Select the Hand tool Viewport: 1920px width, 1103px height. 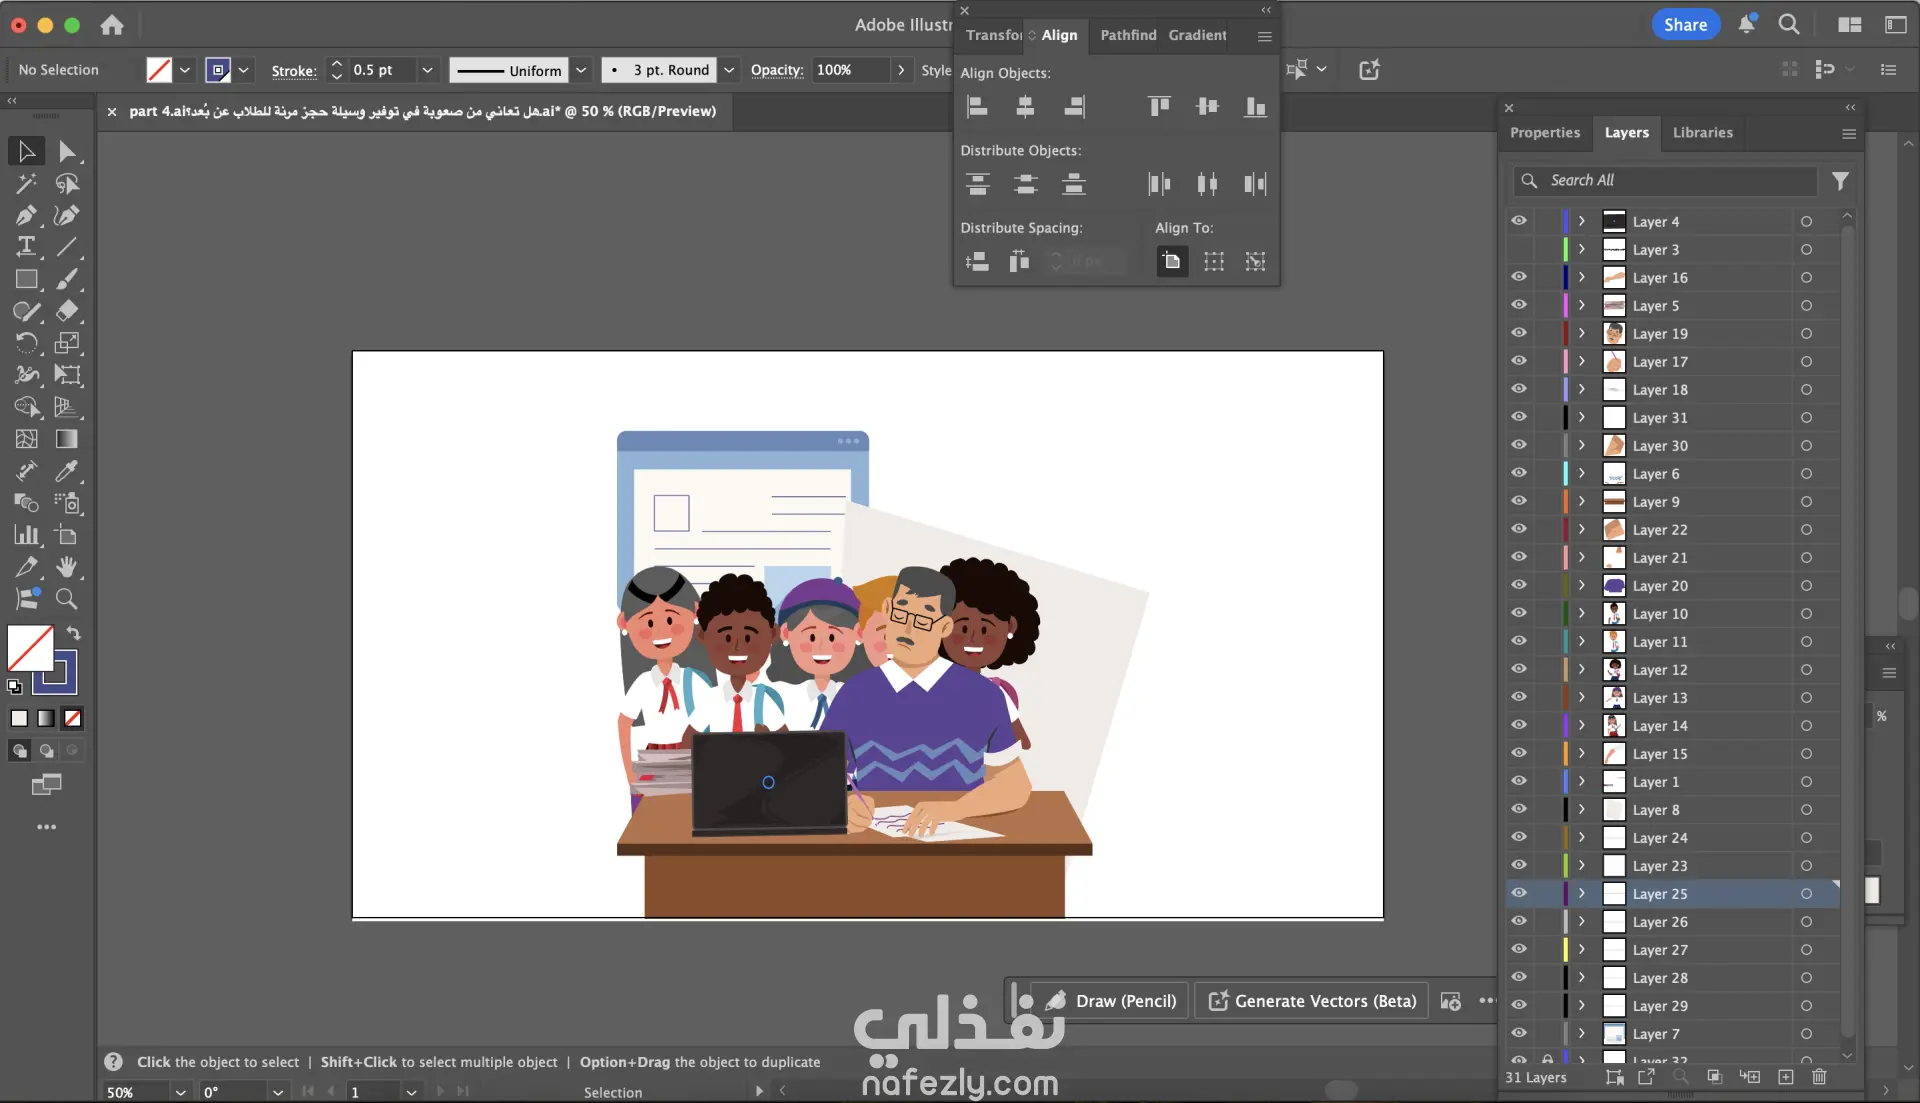pos(67,567)
